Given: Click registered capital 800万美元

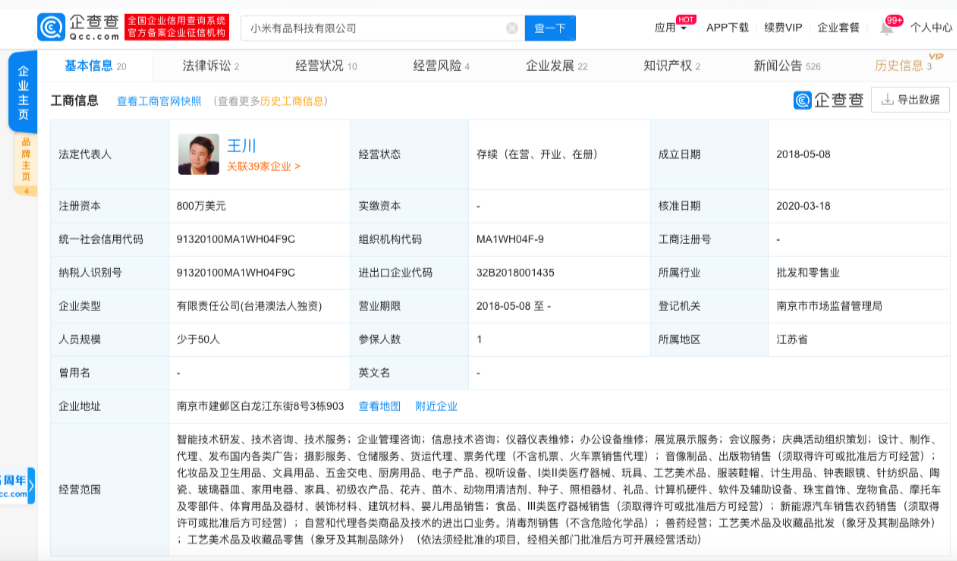Looking at the screenshot, I should point(201,206).
